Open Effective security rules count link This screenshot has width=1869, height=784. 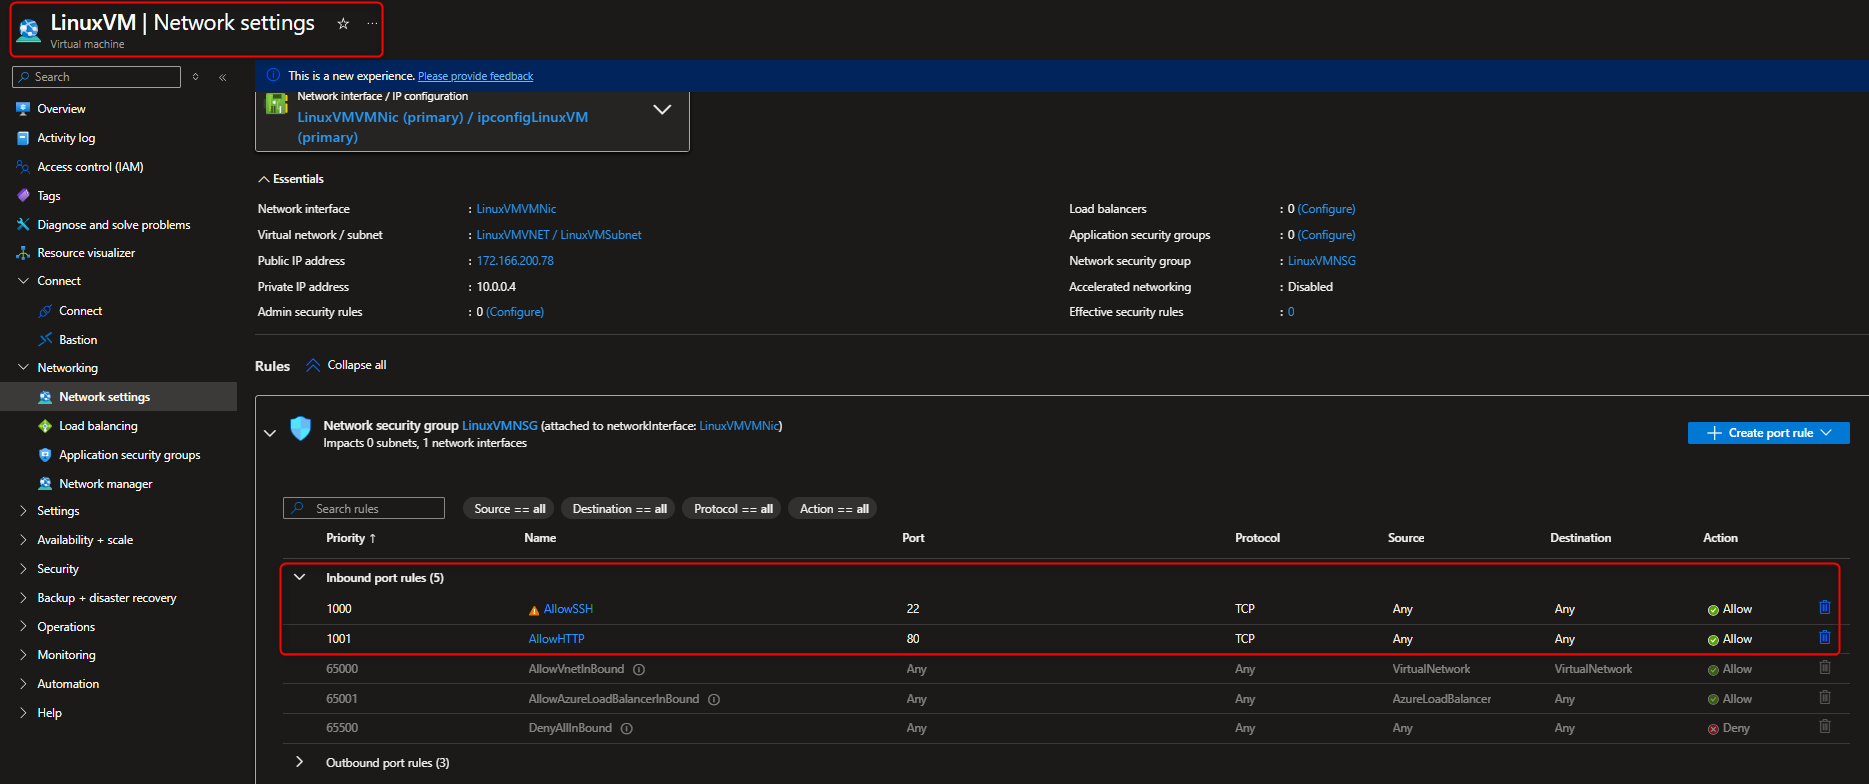pyautogui.click(x=1291, y=312)
